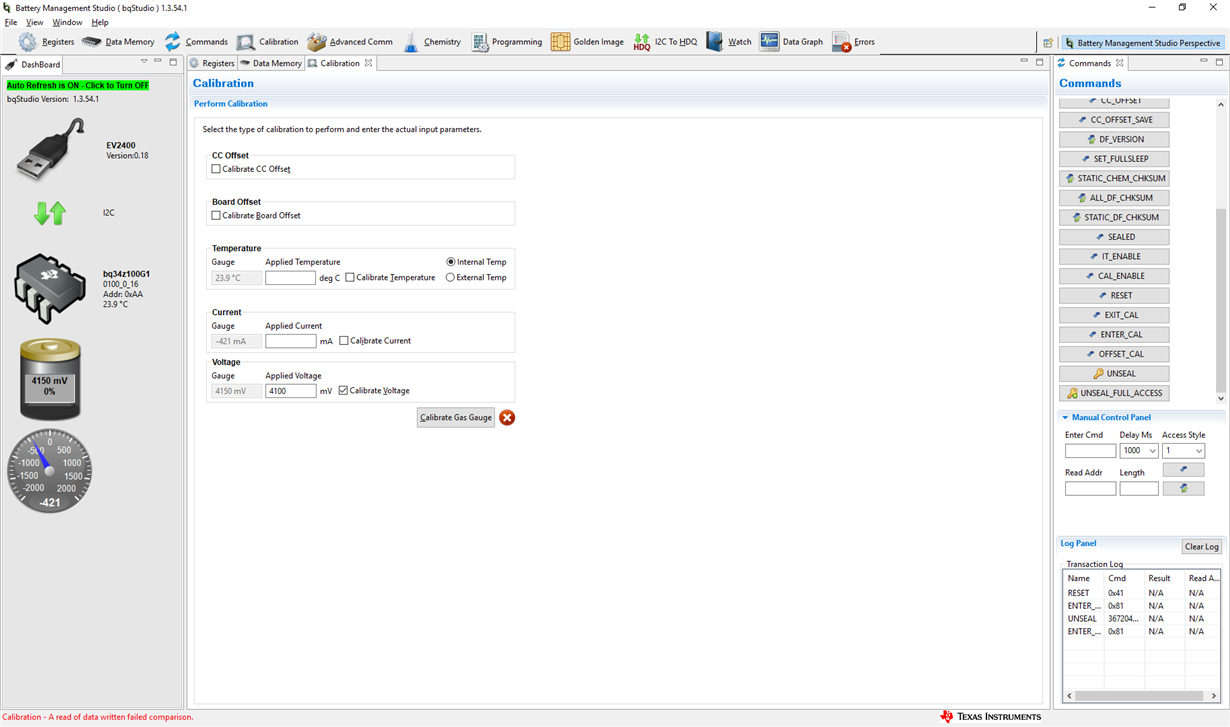Send the UNSEAL command
This screenshot has height=727, width=1230.
click(x=1114, y=374)
